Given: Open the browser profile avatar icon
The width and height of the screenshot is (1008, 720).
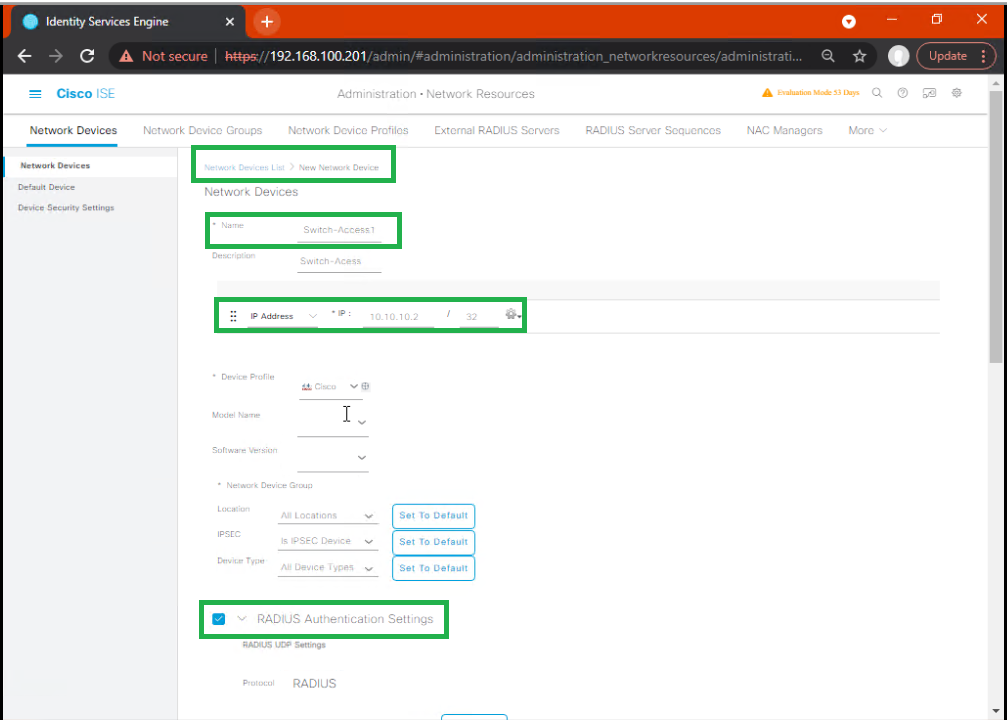Looking at the screenshot, I should click(898, 56).
